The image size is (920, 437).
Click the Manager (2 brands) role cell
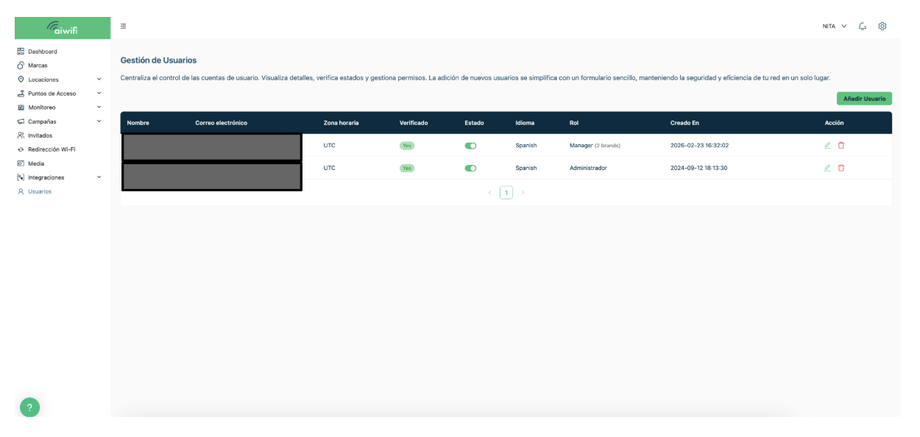[595, 145]
